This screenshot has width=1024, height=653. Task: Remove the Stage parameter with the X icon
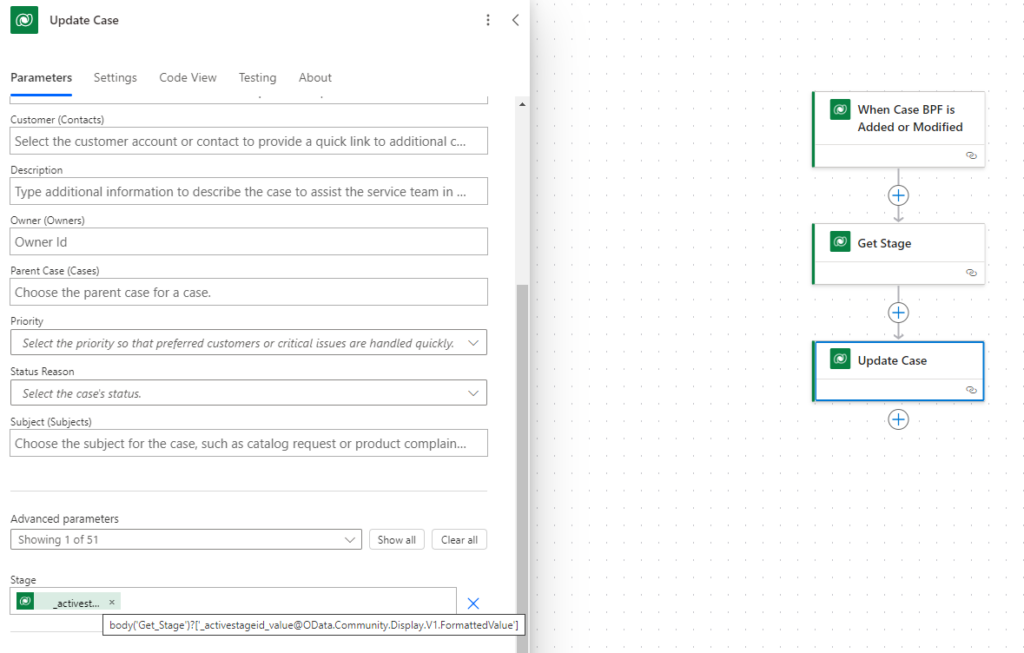click(x=474, y=603)
